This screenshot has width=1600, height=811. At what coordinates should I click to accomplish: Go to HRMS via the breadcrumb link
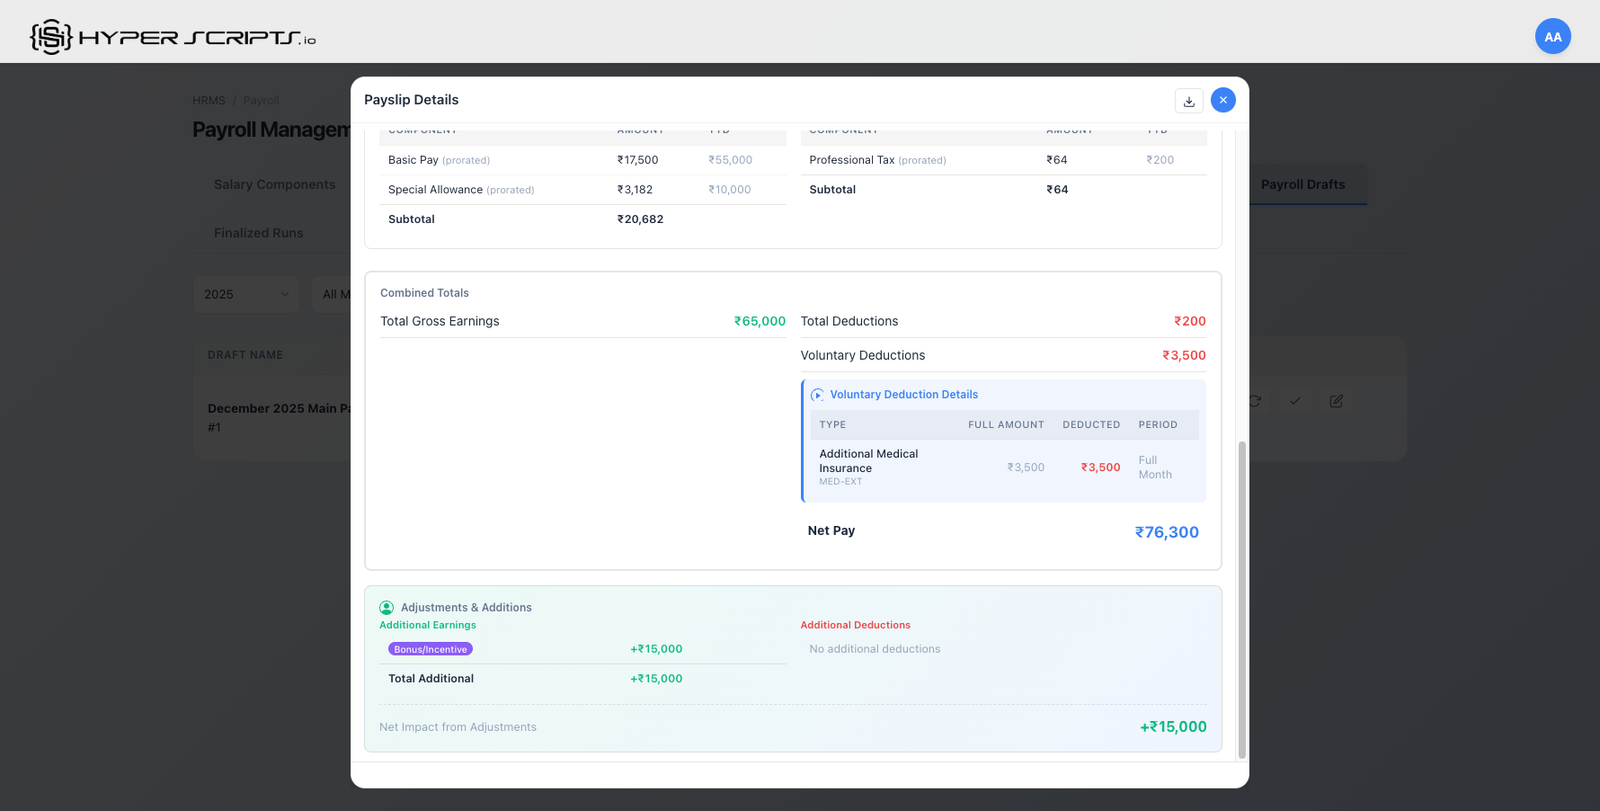click(x=208, y=101)
